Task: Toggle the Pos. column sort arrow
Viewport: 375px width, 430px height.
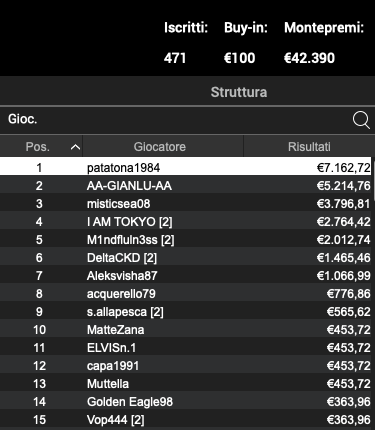Action: pyautogui.click(x=75, y=147)
